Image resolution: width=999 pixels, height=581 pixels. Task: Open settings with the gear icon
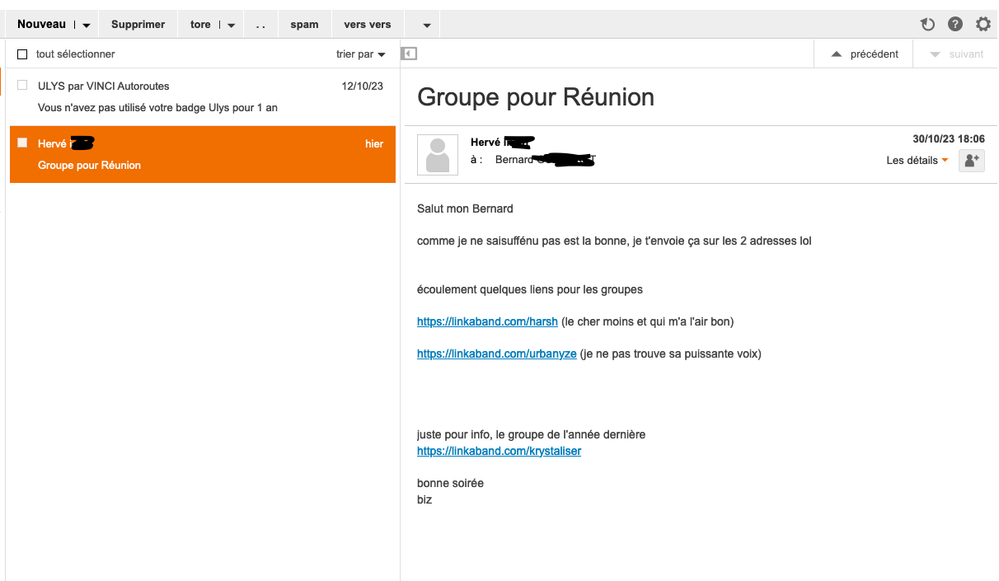click(983, 24)
